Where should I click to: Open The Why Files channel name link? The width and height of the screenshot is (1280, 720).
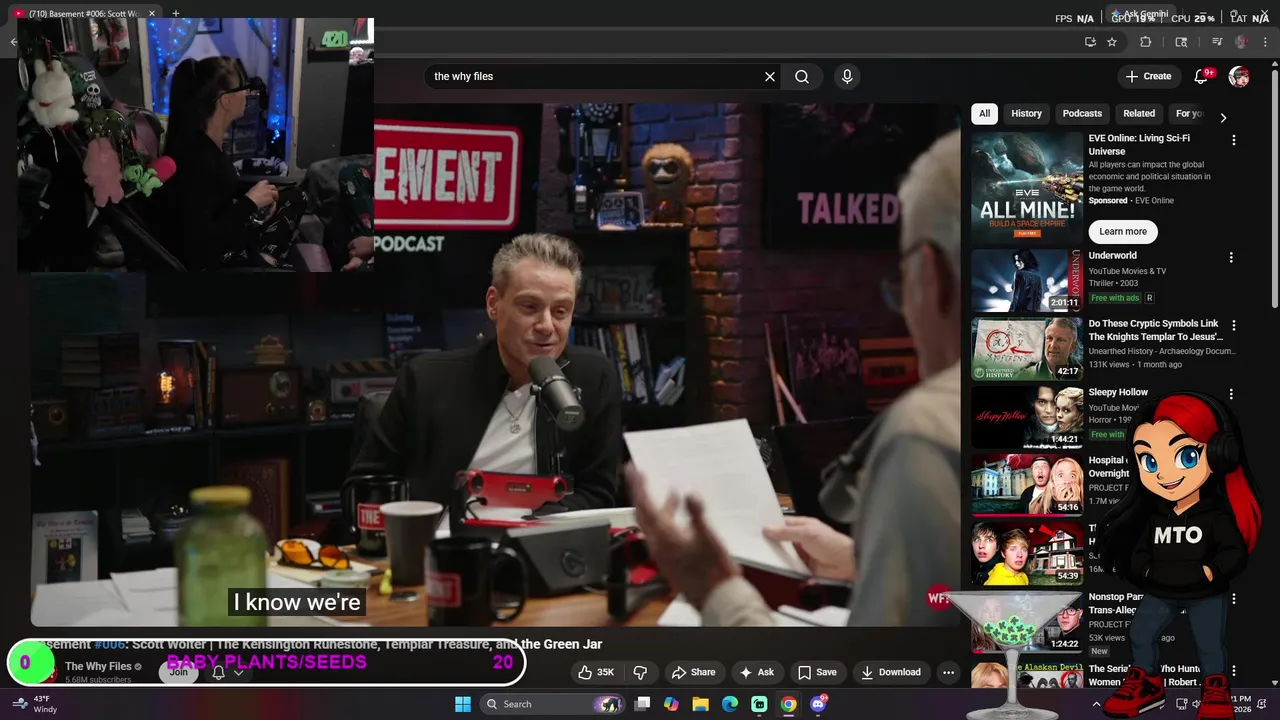click(x=98, y=667)
